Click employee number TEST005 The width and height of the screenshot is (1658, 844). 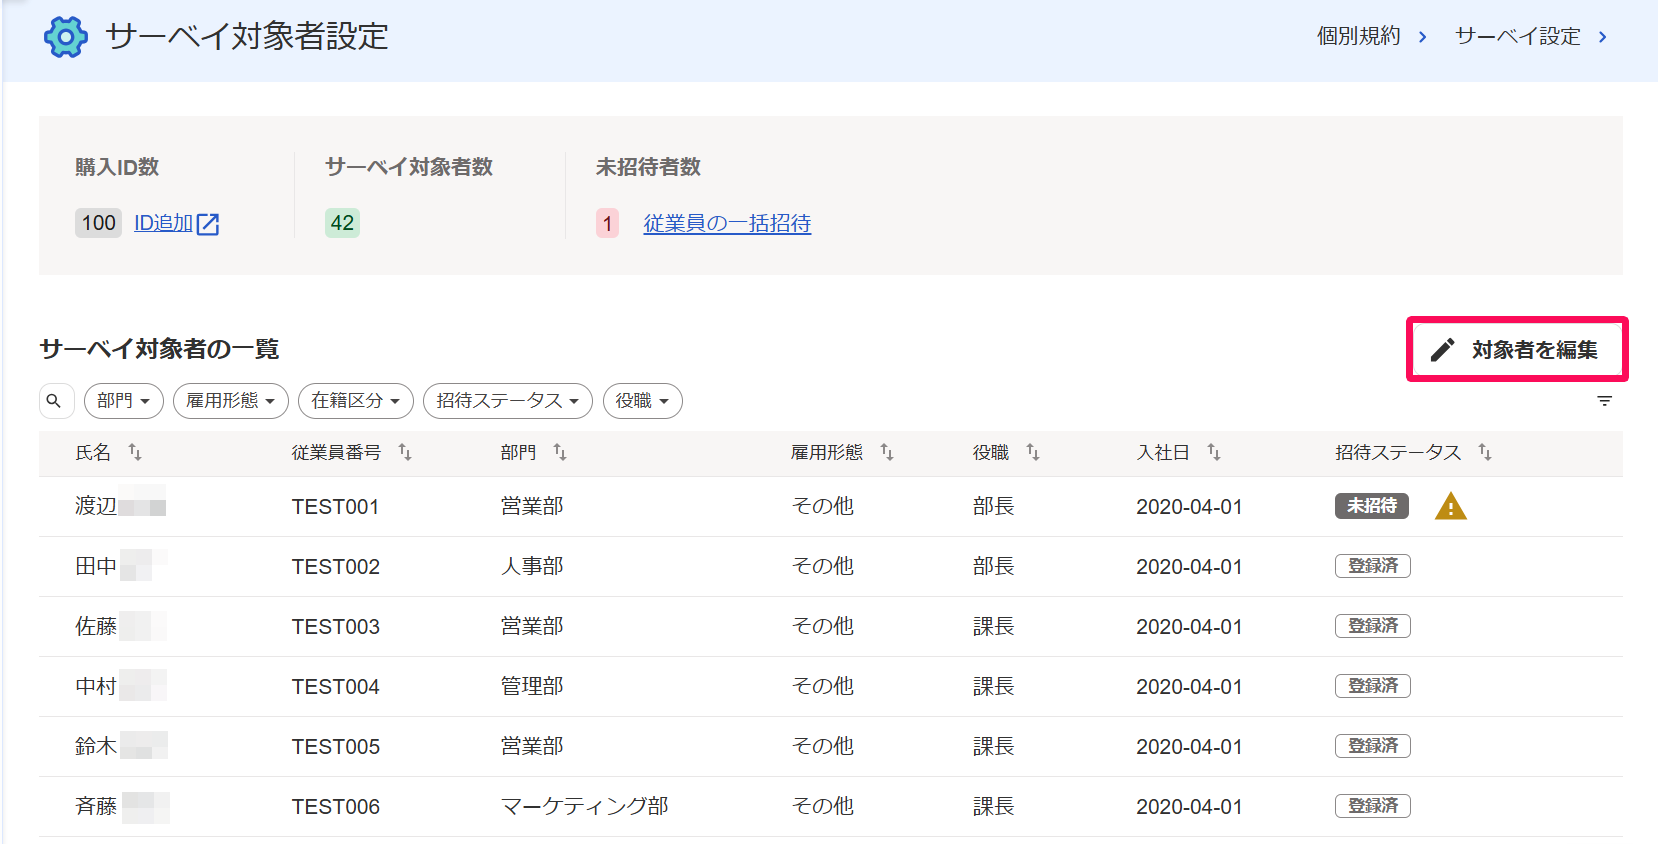(x=335, y=747)
